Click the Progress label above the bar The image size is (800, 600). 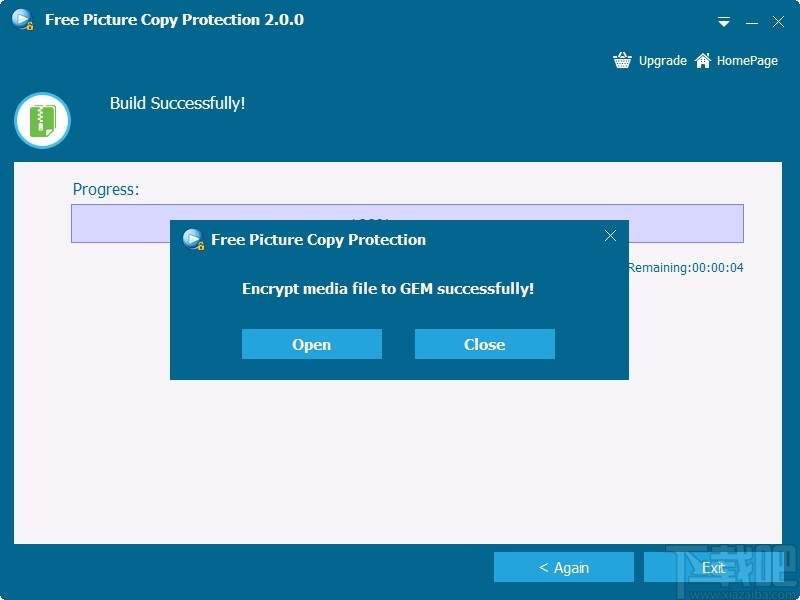coord(106,189)
